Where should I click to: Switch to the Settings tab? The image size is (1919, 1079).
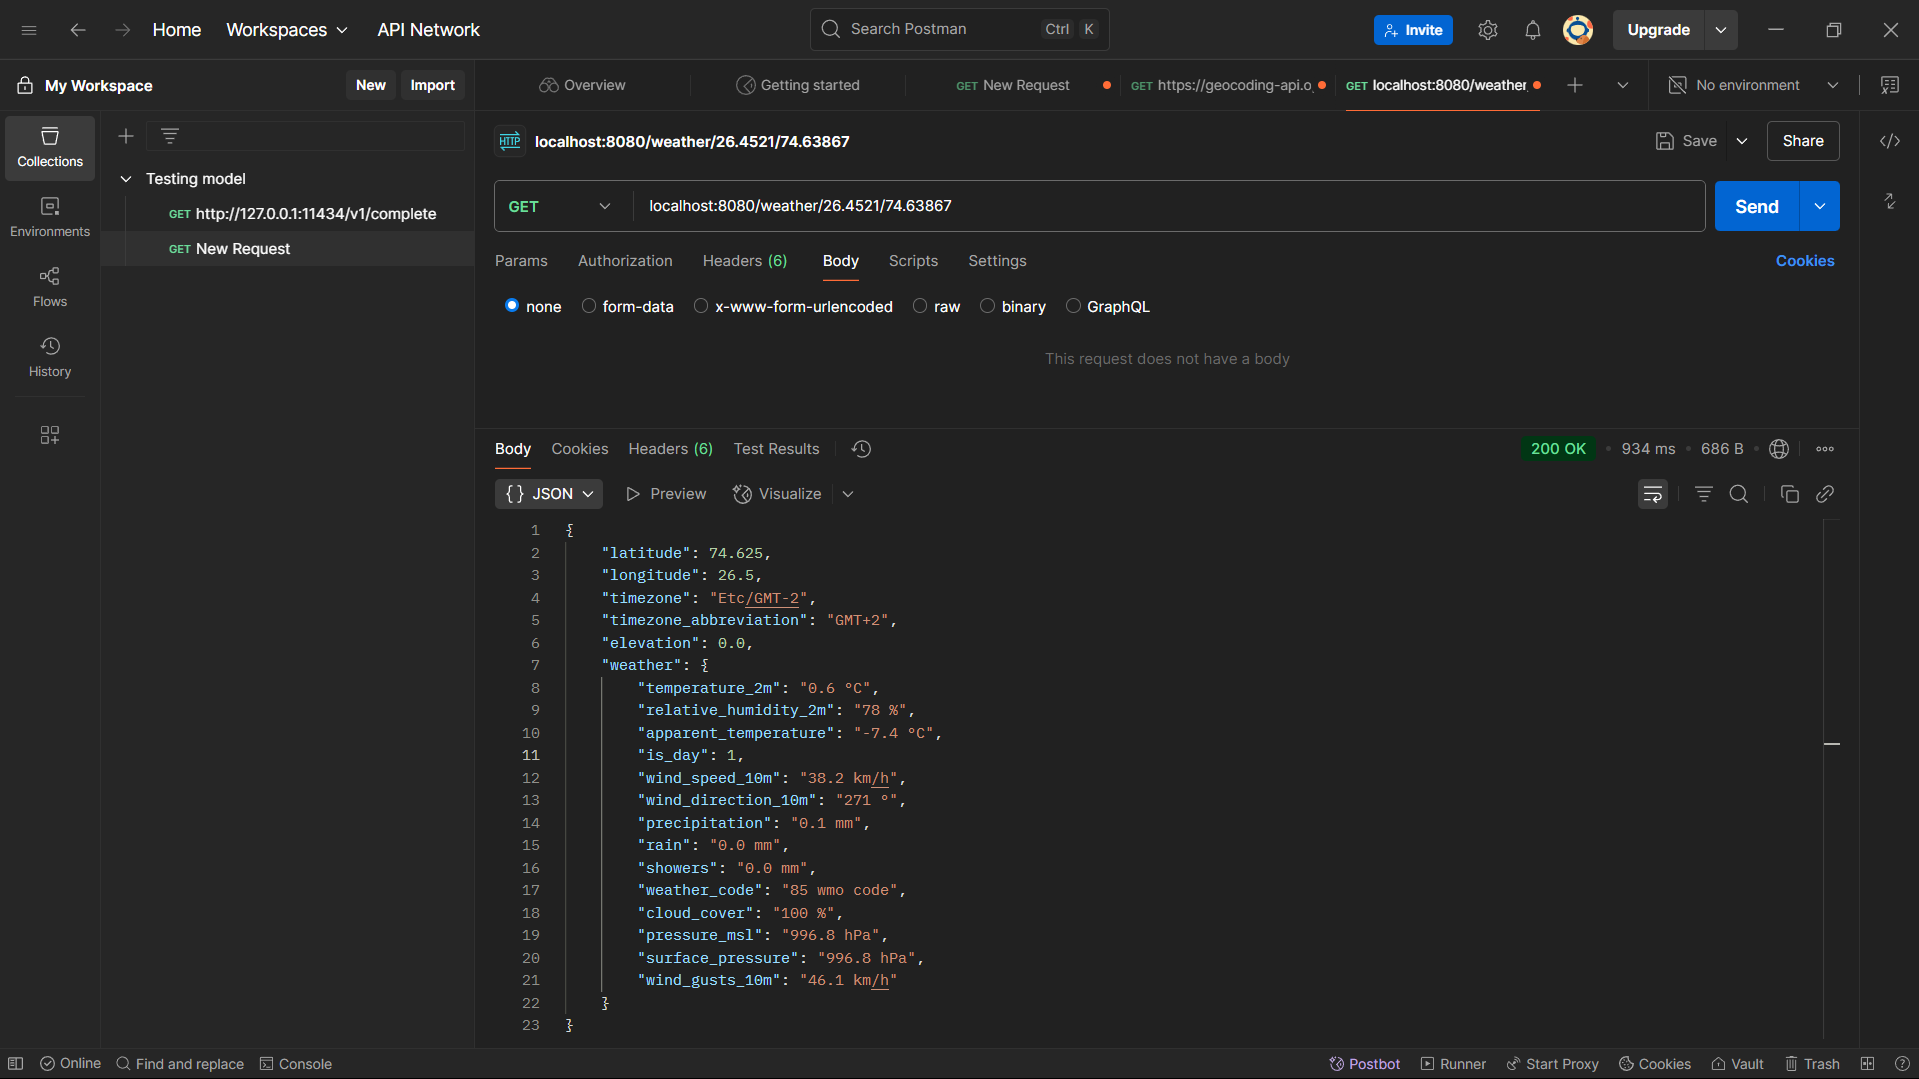(997, 261)
